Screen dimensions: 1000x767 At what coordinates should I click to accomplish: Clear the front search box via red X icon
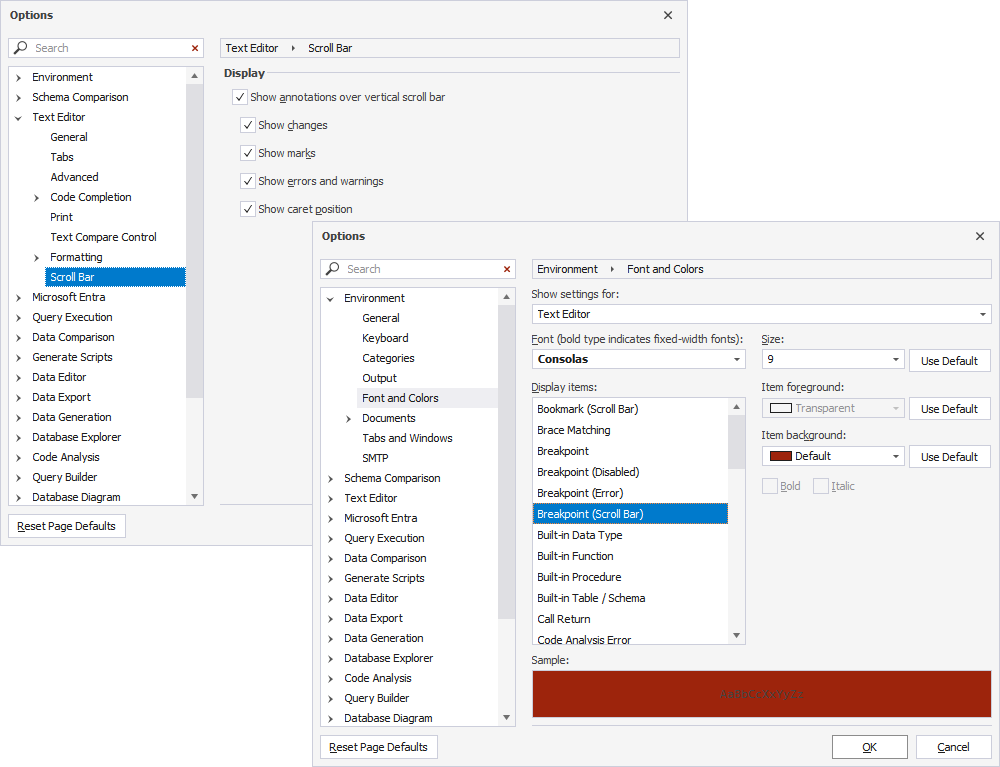pyautogui.click(x=507, y=269)
